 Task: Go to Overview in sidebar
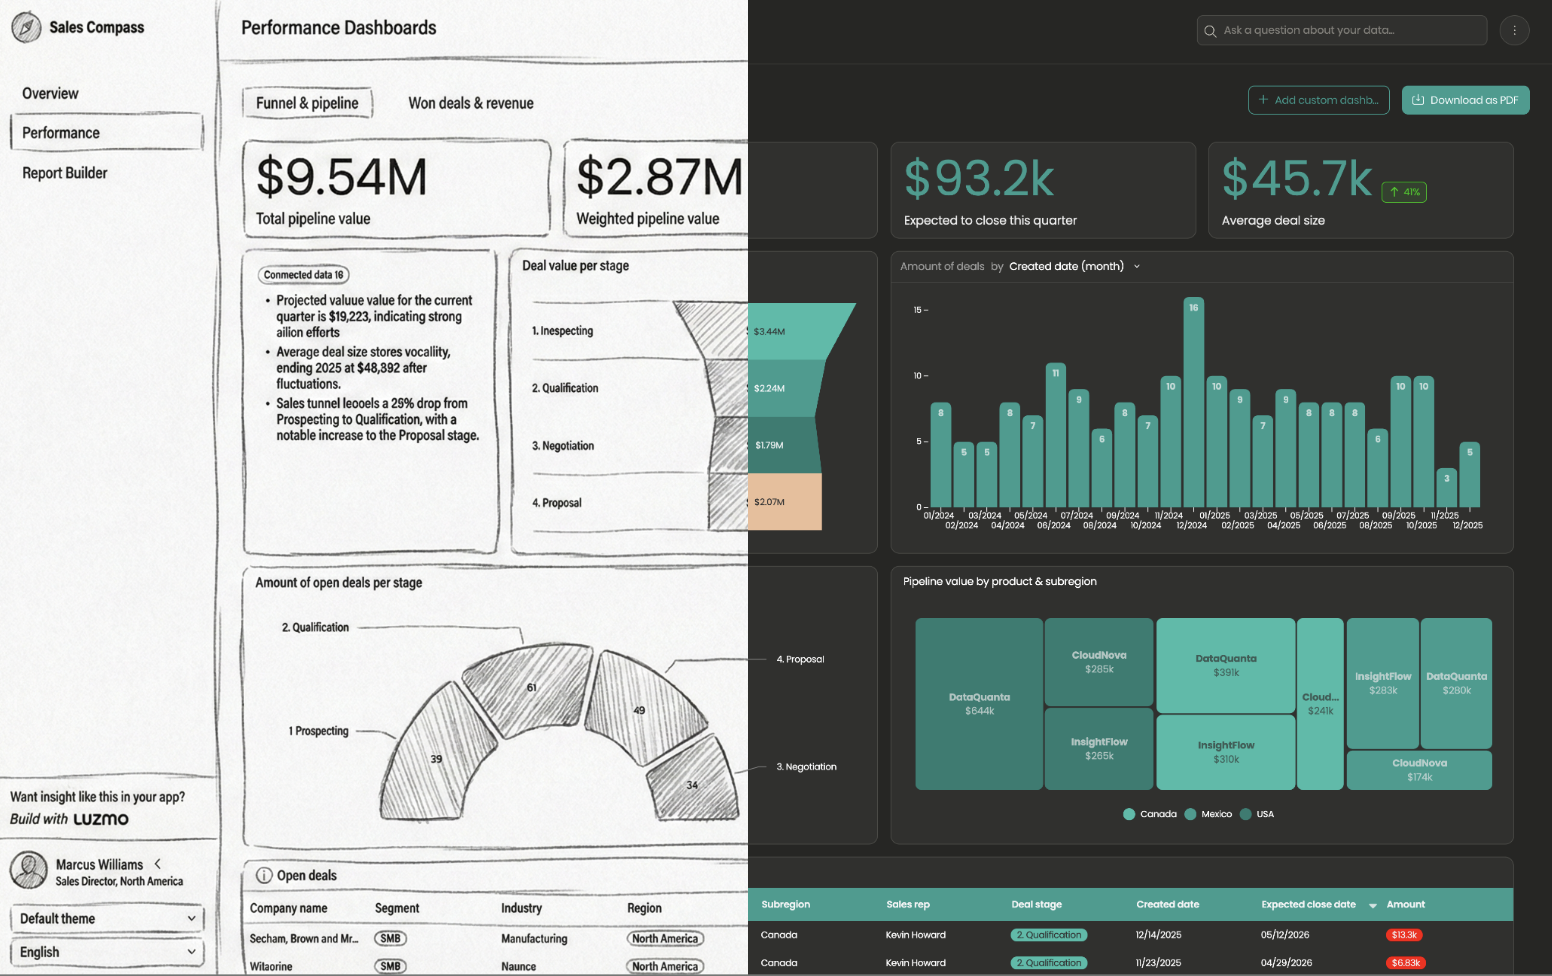50,93
